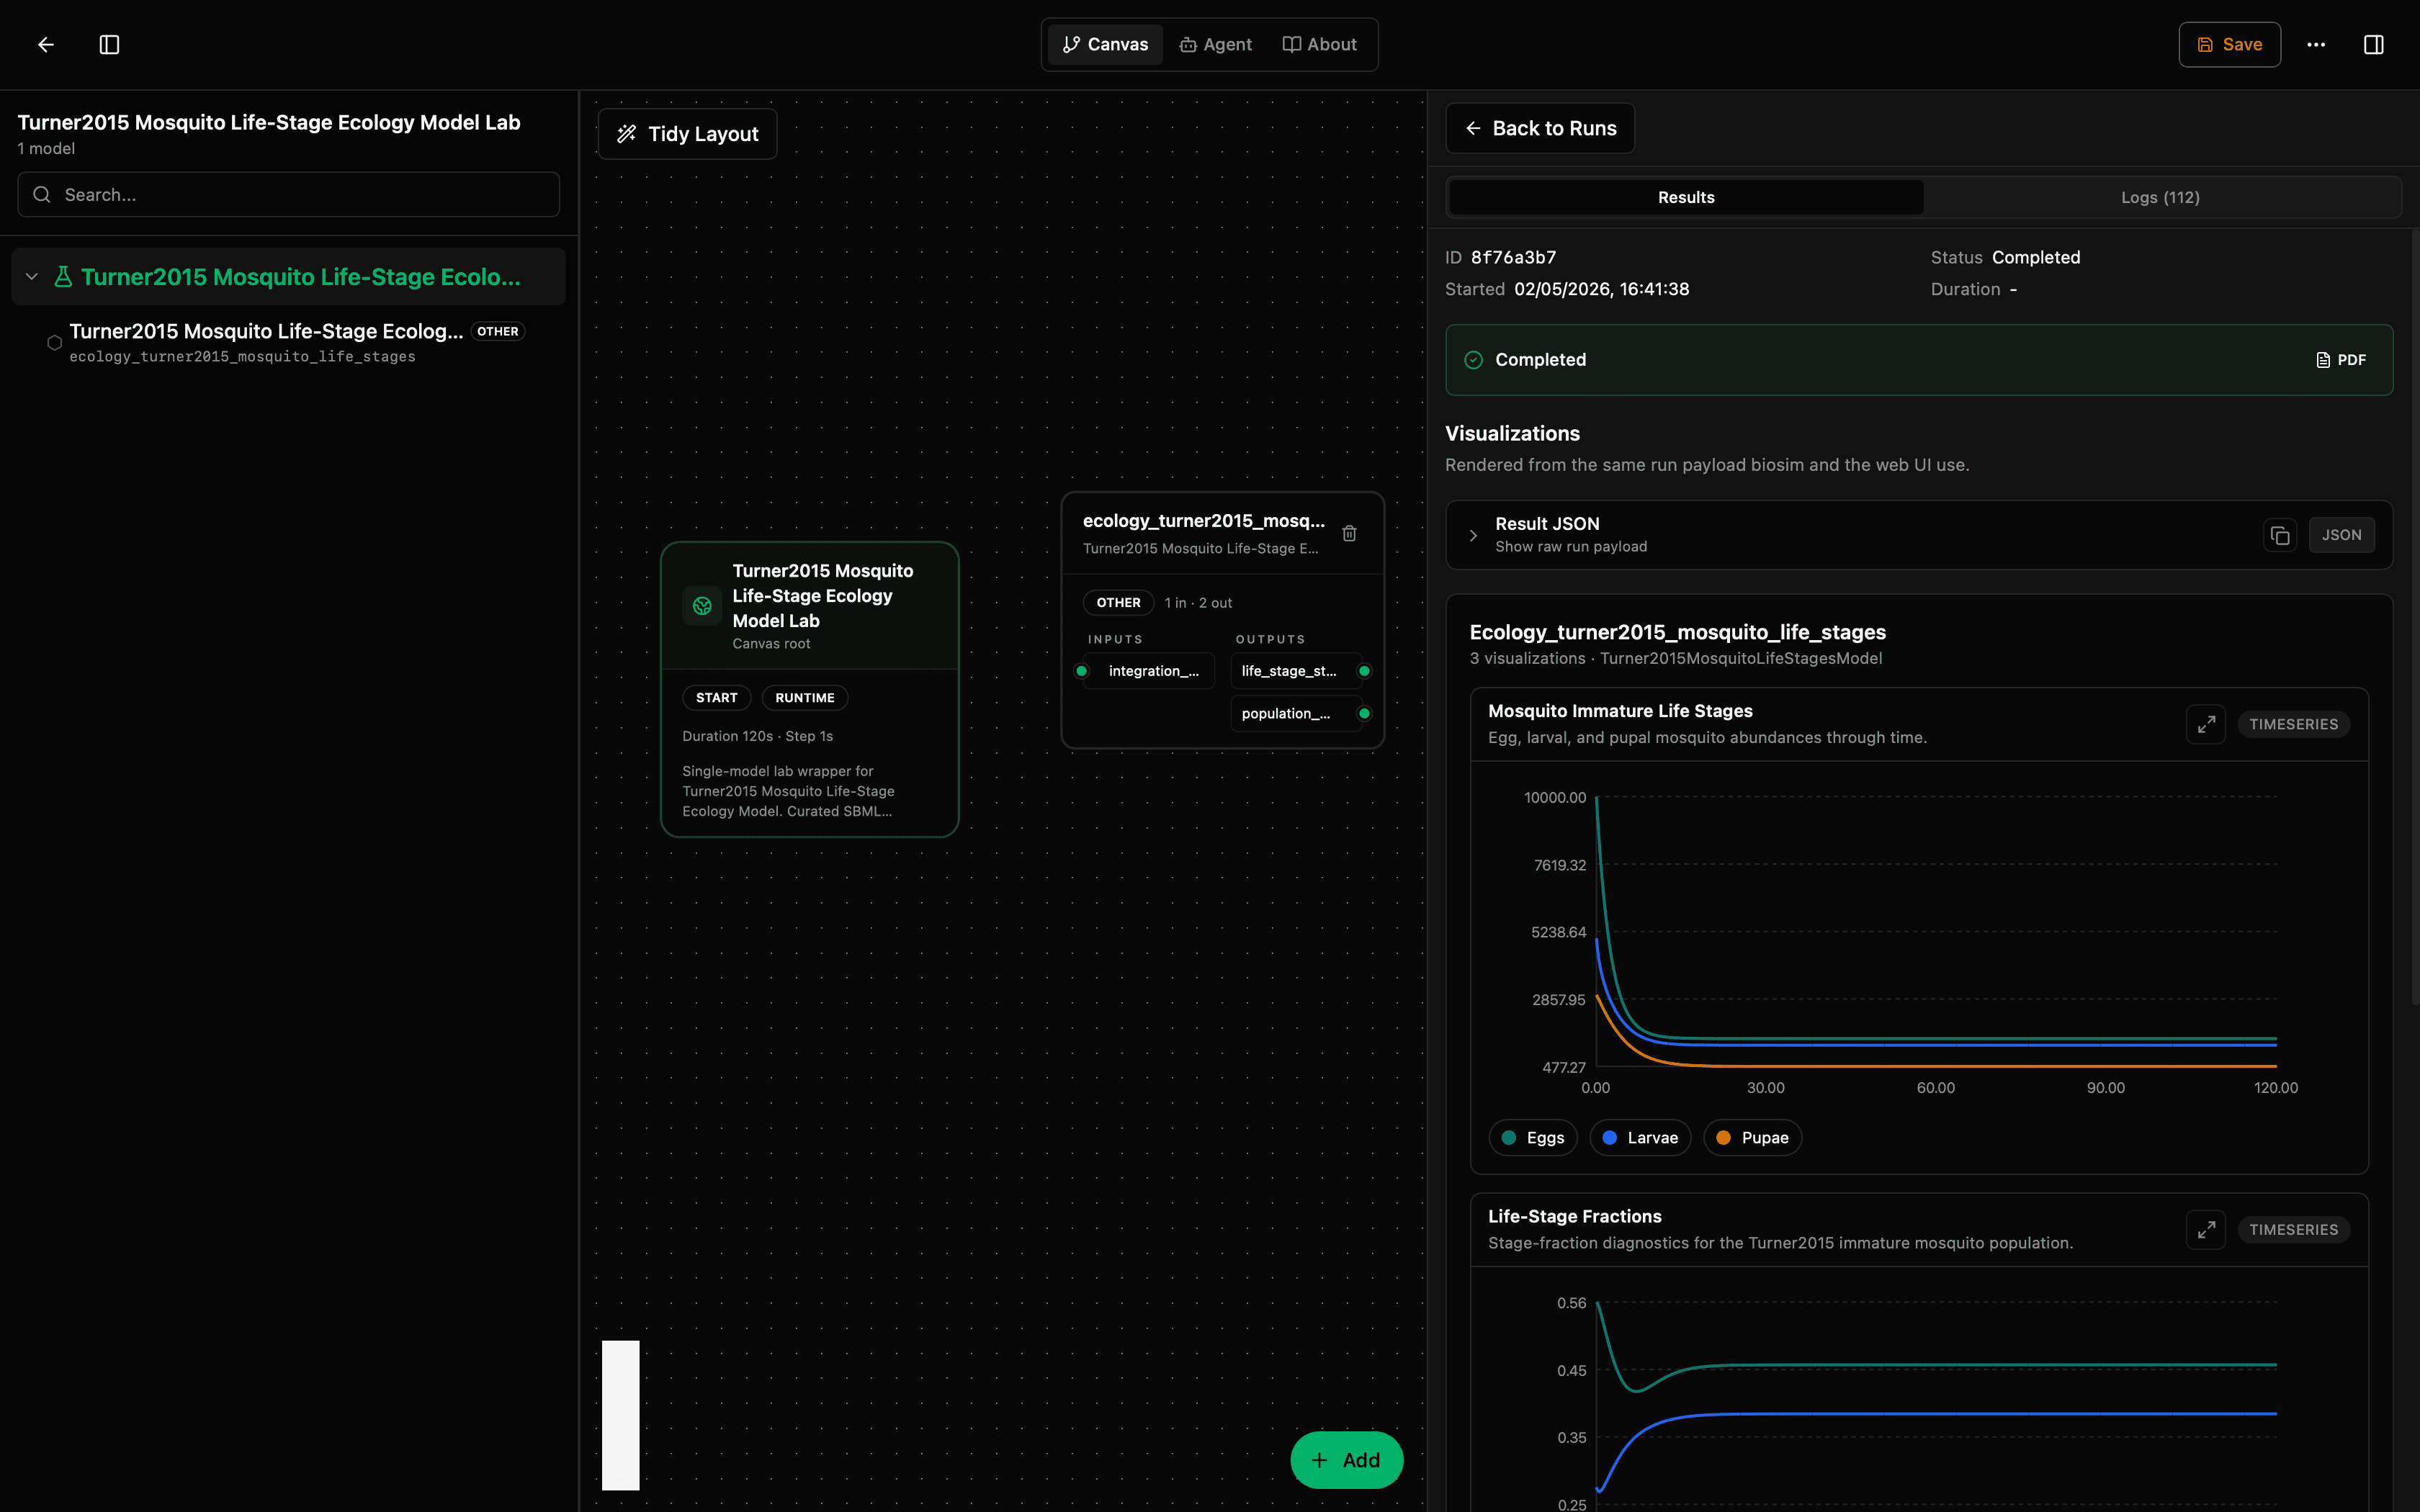
Task: Click the Status Completed value
Action: [2035, 257]
